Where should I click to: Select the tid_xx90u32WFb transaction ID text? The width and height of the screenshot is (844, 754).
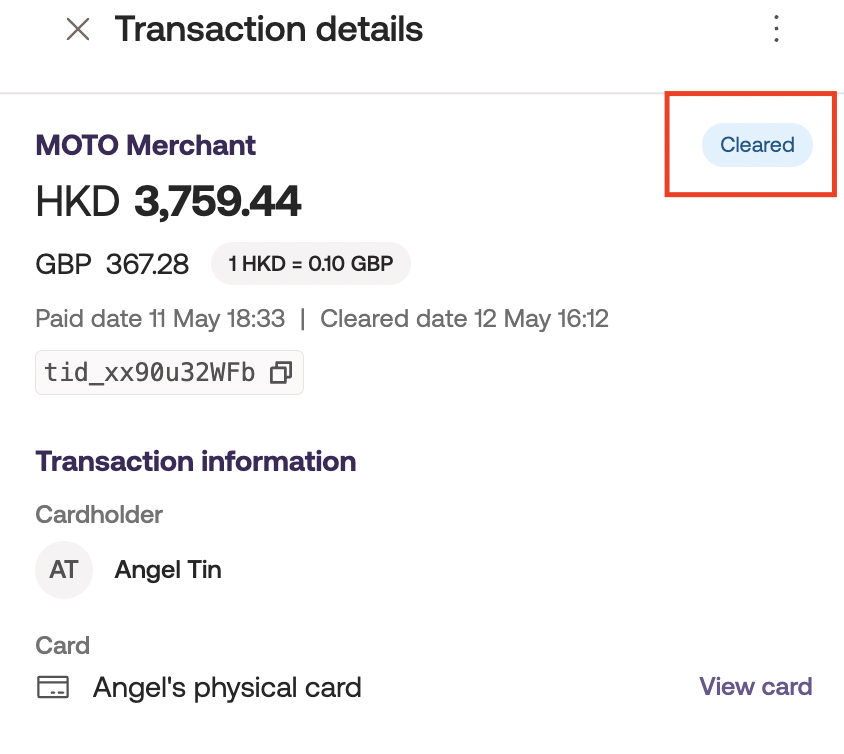click(x=150, y=373)
